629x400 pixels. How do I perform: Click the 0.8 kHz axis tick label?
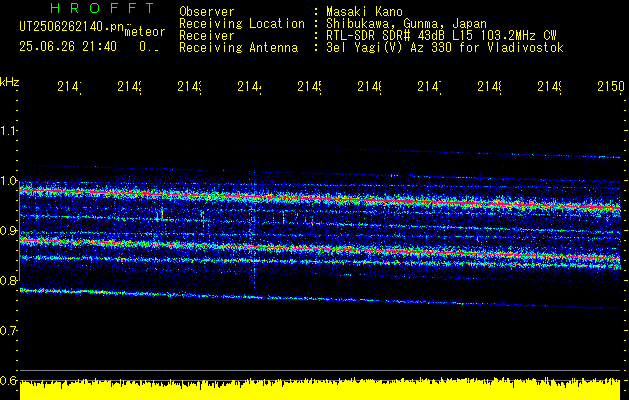pos(8,280)
